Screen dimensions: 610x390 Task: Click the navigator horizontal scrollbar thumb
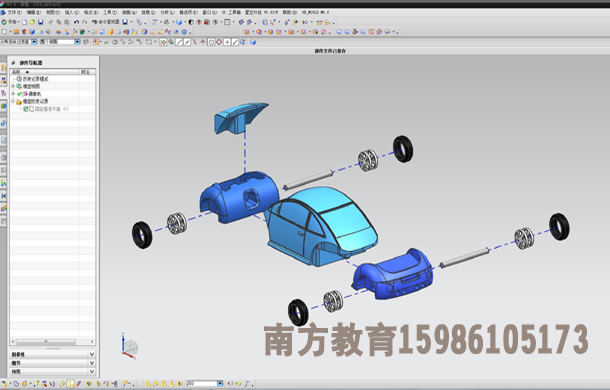[46, 342]
